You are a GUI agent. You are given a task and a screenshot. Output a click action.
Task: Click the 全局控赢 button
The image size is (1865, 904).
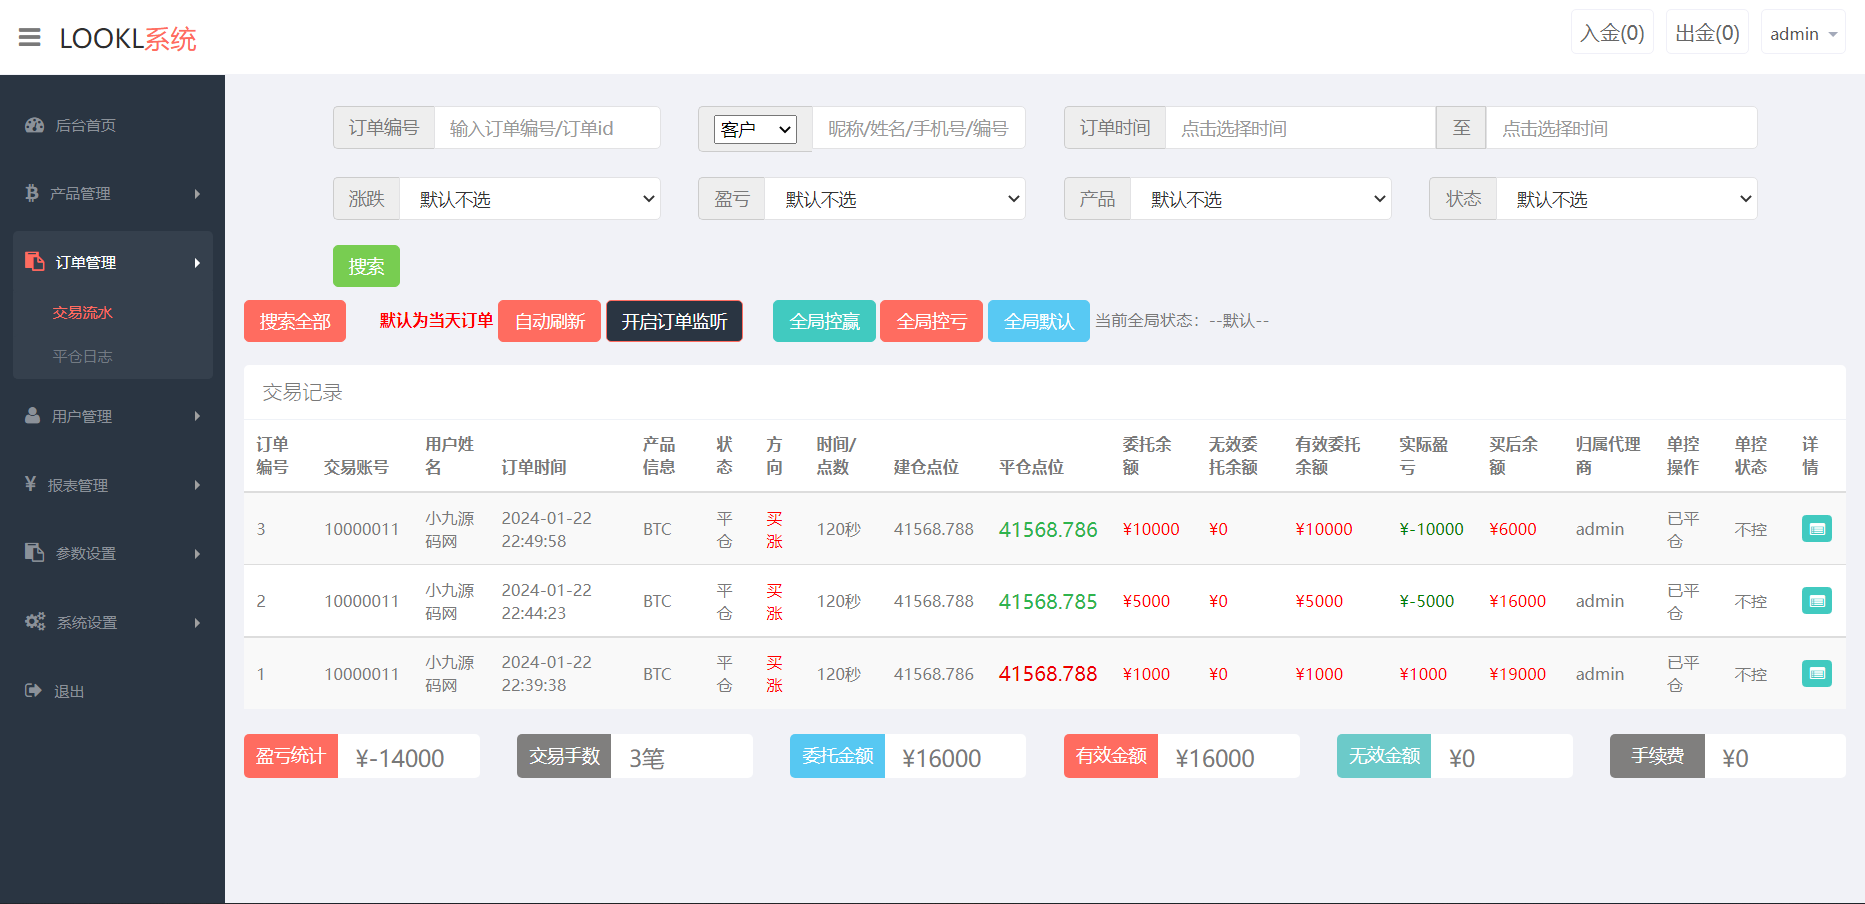tap(824, 321)
